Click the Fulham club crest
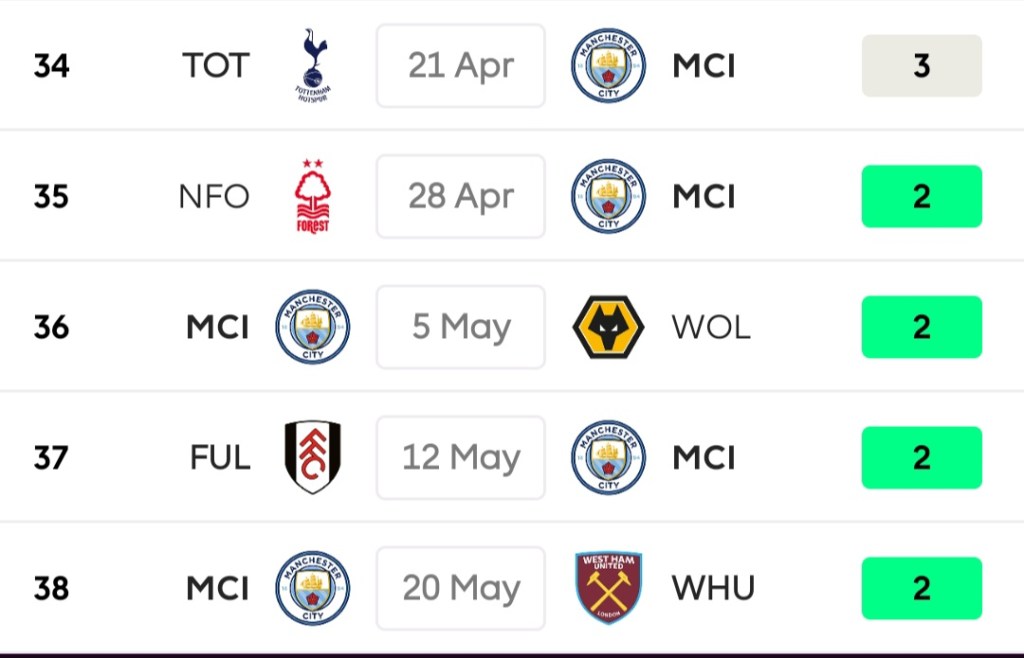Image resolution: width=1024 pixels, height=658 pixels. point(312,457)
